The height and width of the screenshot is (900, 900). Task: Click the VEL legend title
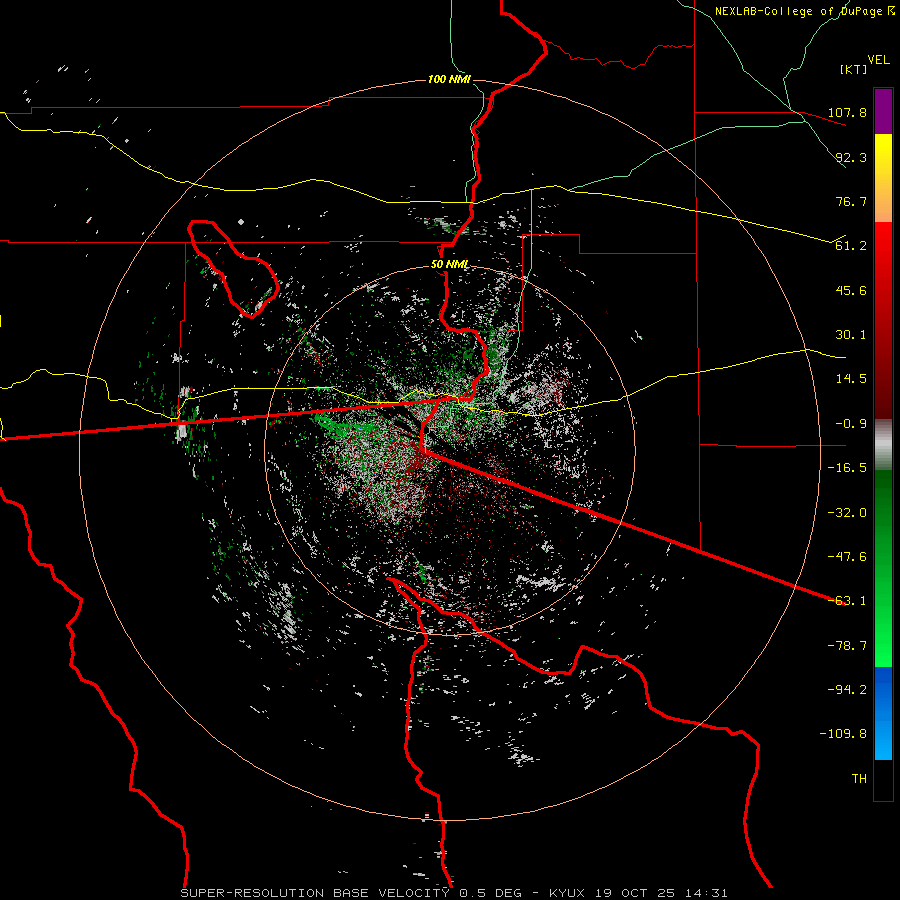878,60
